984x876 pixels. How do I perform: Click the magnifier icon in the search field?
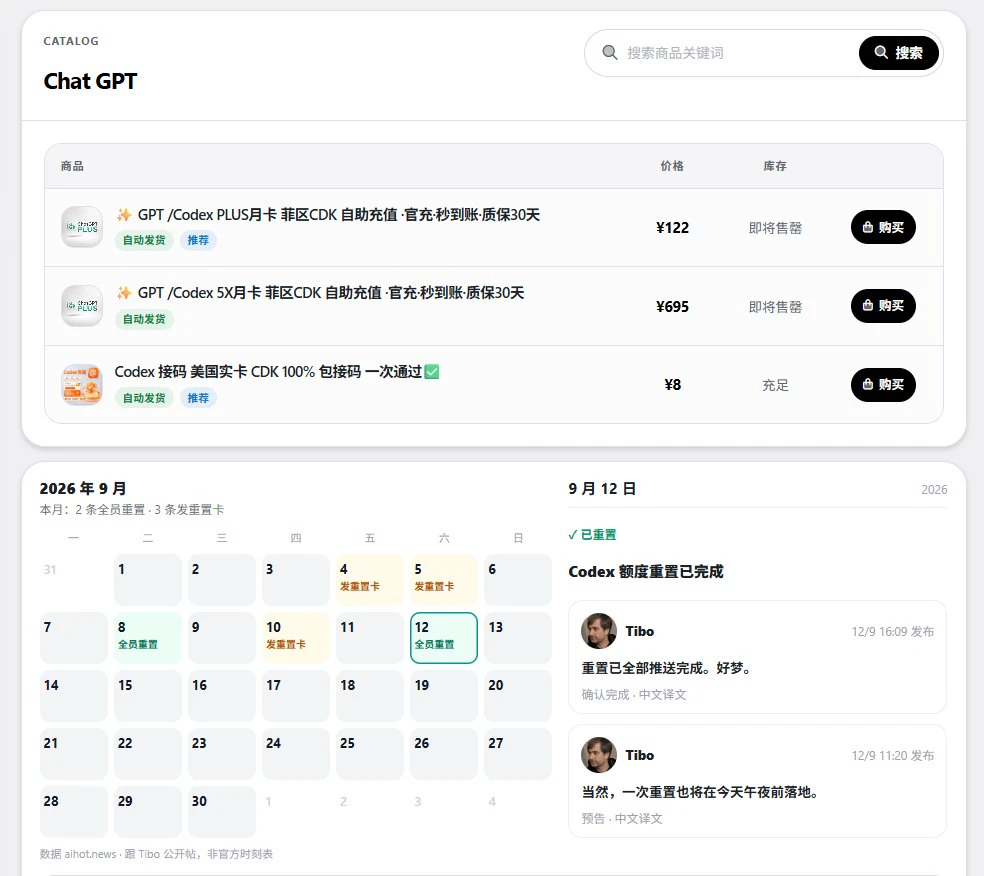tap(609, 53)
